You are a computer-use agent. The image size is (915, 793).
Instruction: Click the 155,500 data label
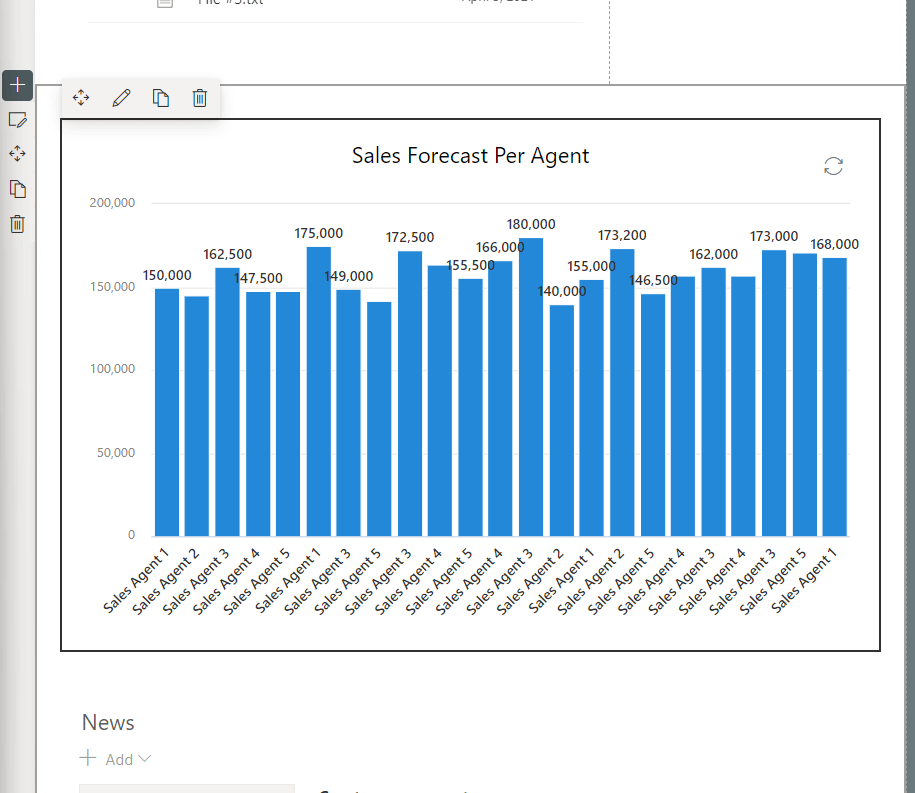pyautogui.click(x=470, y=266)
